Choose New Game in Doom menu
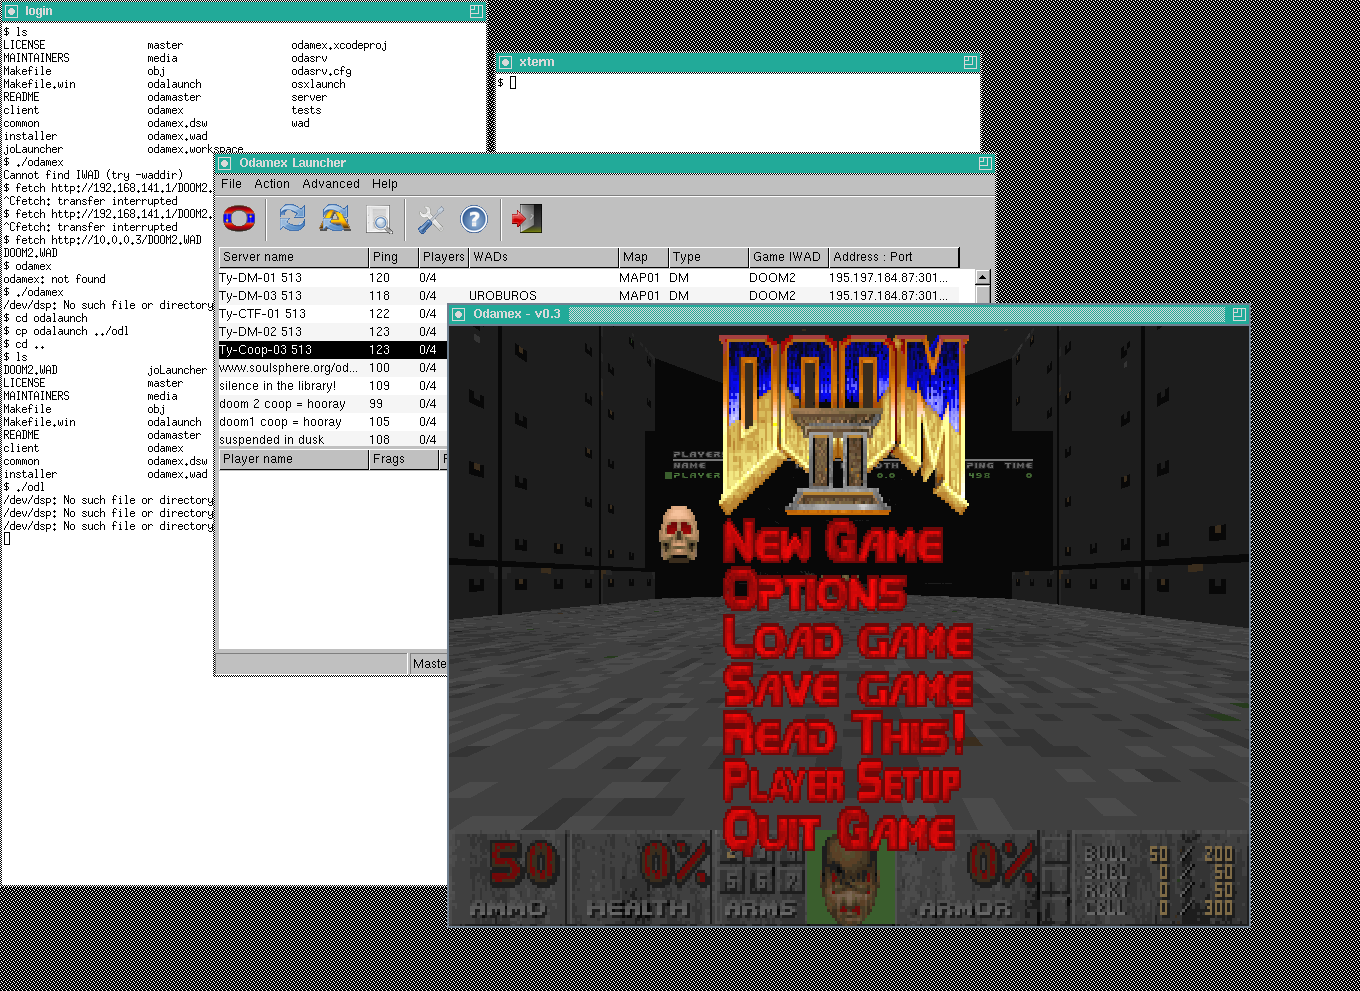This screenshot has width=1360, height=991. click(x=833, y=543)
